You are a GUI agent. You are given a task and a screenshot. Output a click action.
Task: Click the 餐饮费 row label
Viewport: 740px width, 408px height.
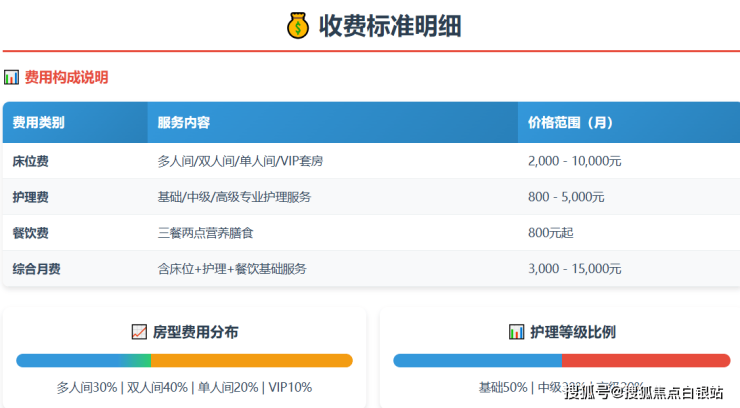[31, 233]
